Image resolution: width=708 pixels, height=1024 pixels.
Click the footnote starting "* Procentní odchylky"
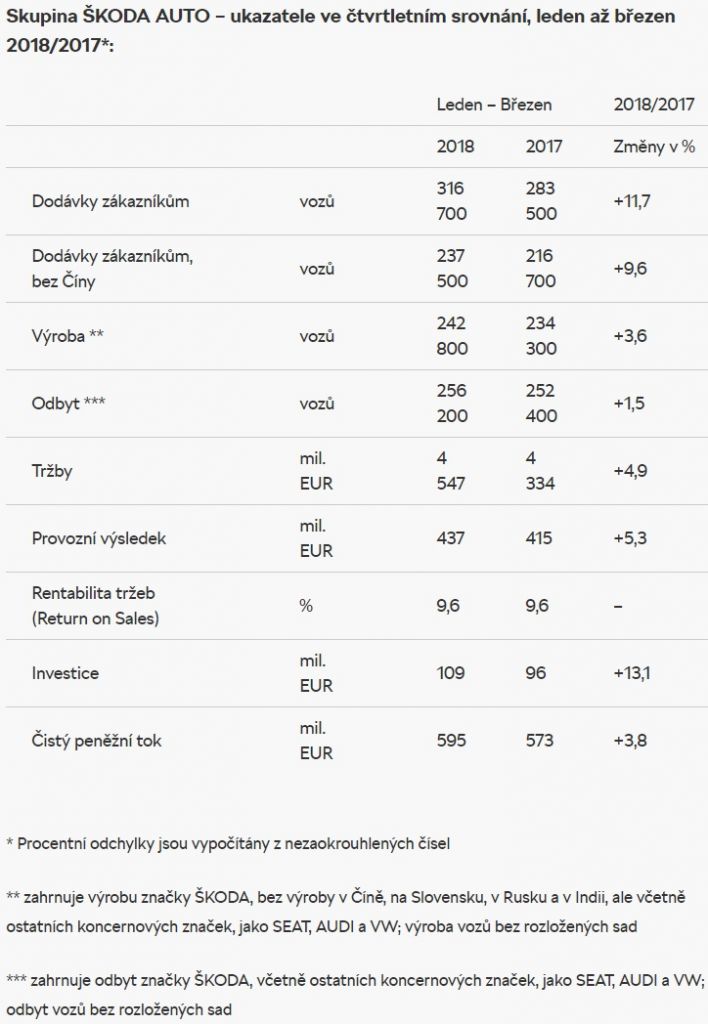228,843
